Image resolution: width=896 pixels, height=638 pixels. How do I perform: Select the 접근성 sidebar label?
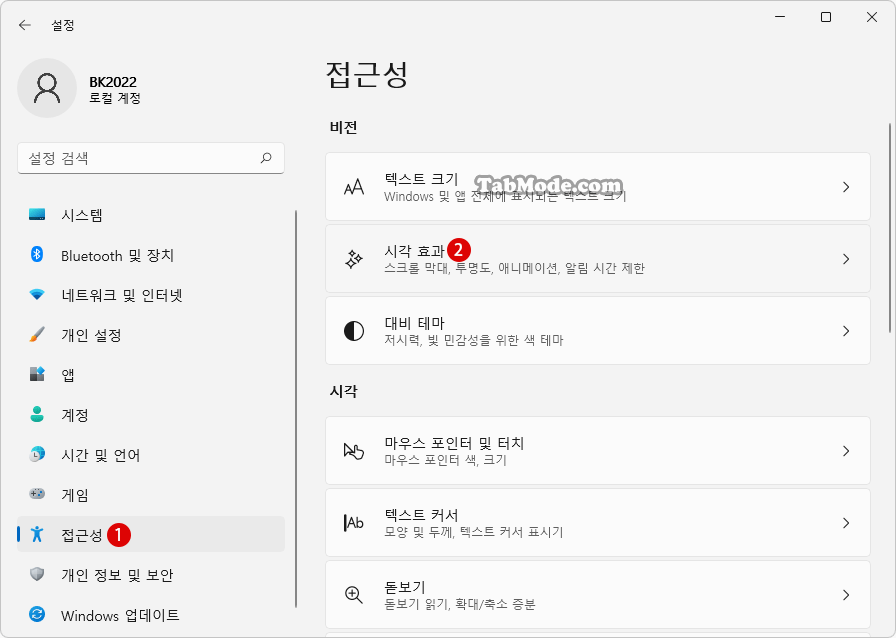(82, 535)
